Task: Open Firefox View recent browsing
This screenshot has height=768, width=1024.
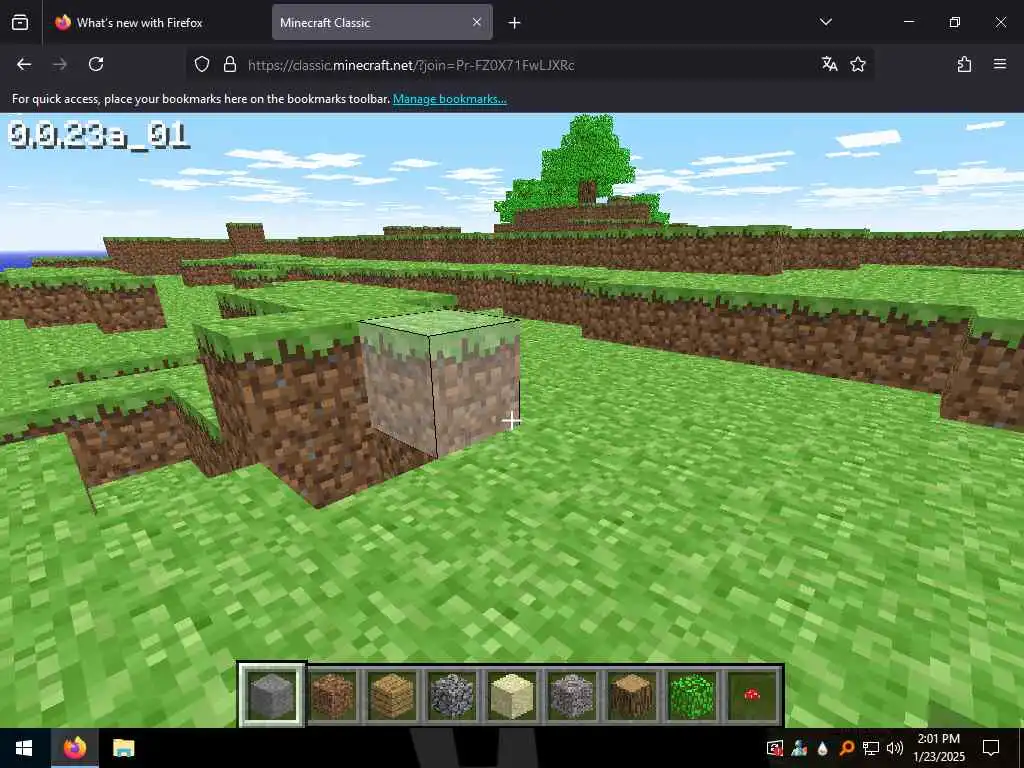Action: 20,22
